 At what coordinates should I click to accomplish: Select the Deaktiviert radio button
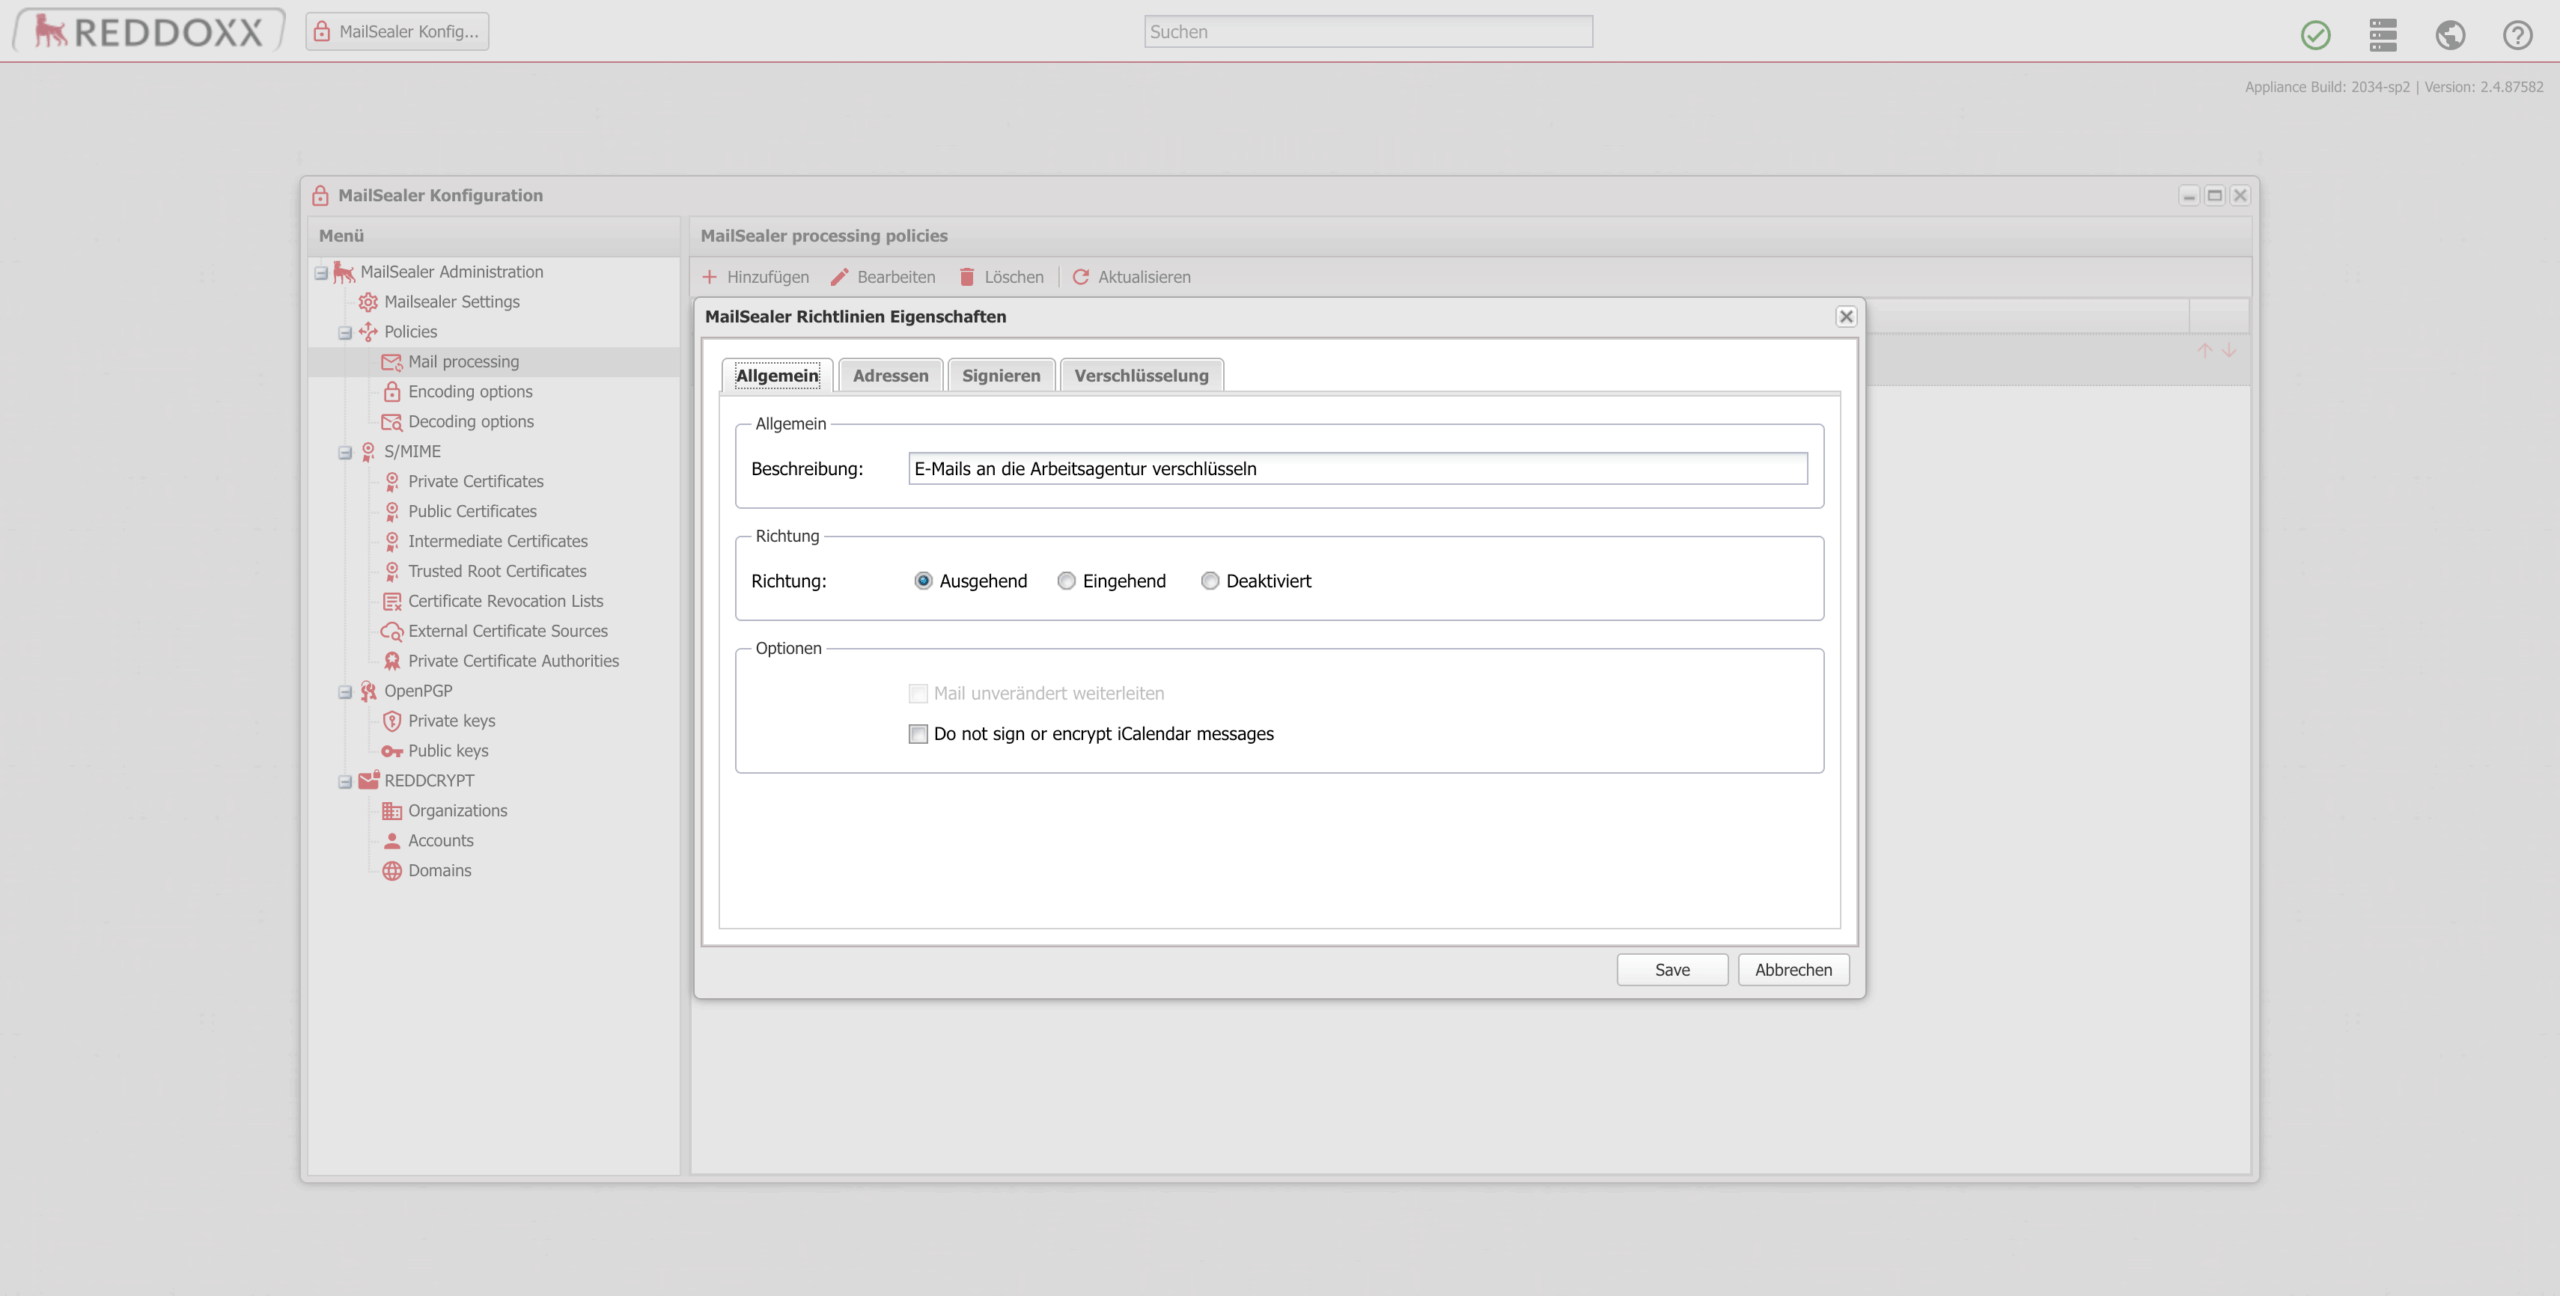[x=1210, y=581]
